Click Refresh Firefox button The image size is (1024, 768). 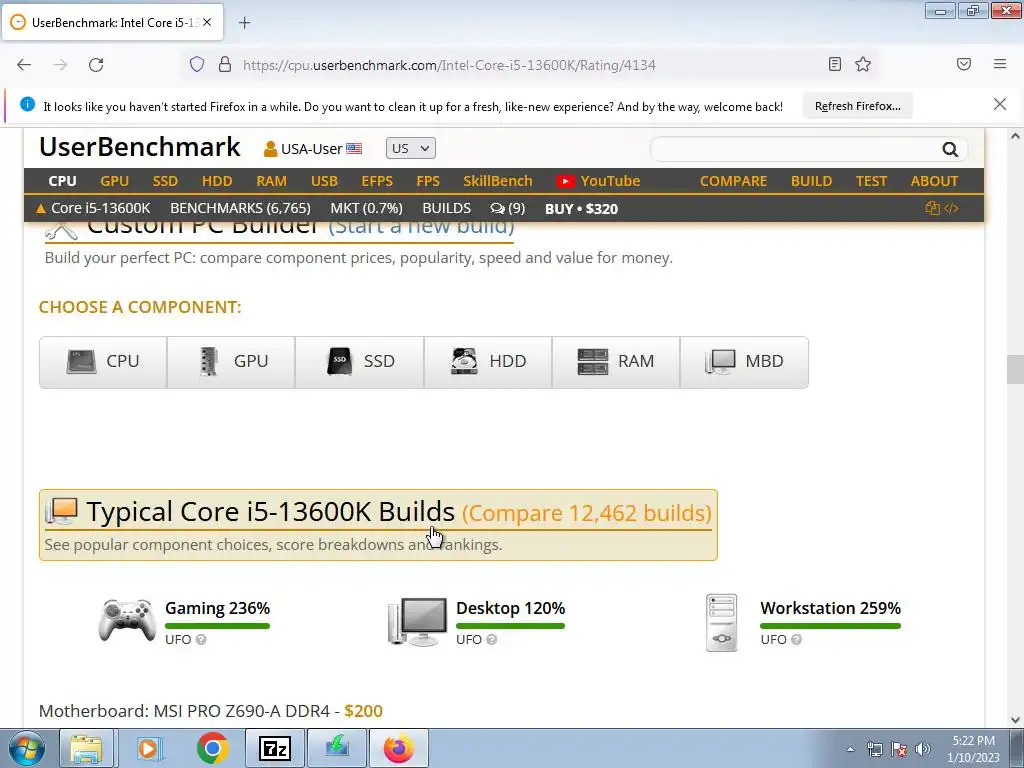[857, 106]
